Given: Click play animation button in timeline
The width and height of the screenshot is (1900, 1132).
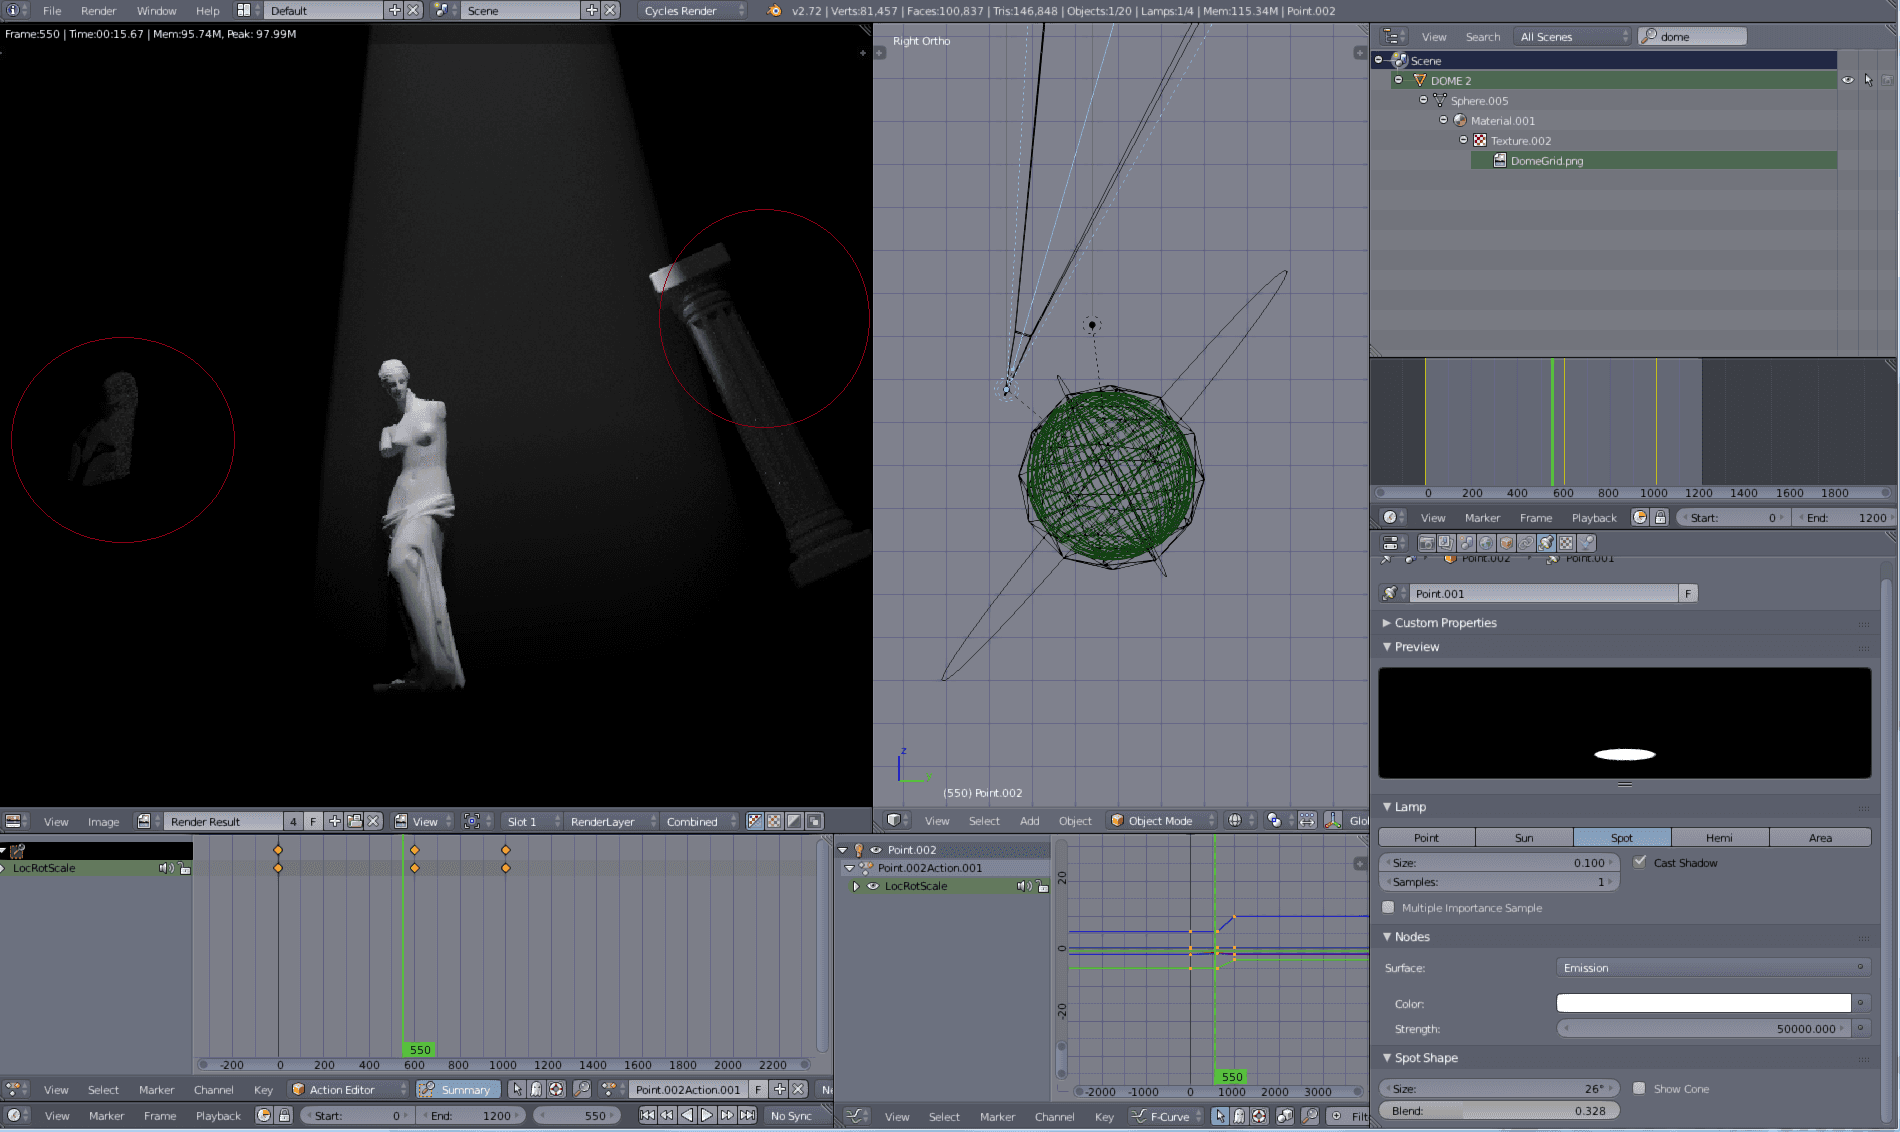Looking at the screenshot, I should 707,1115.
